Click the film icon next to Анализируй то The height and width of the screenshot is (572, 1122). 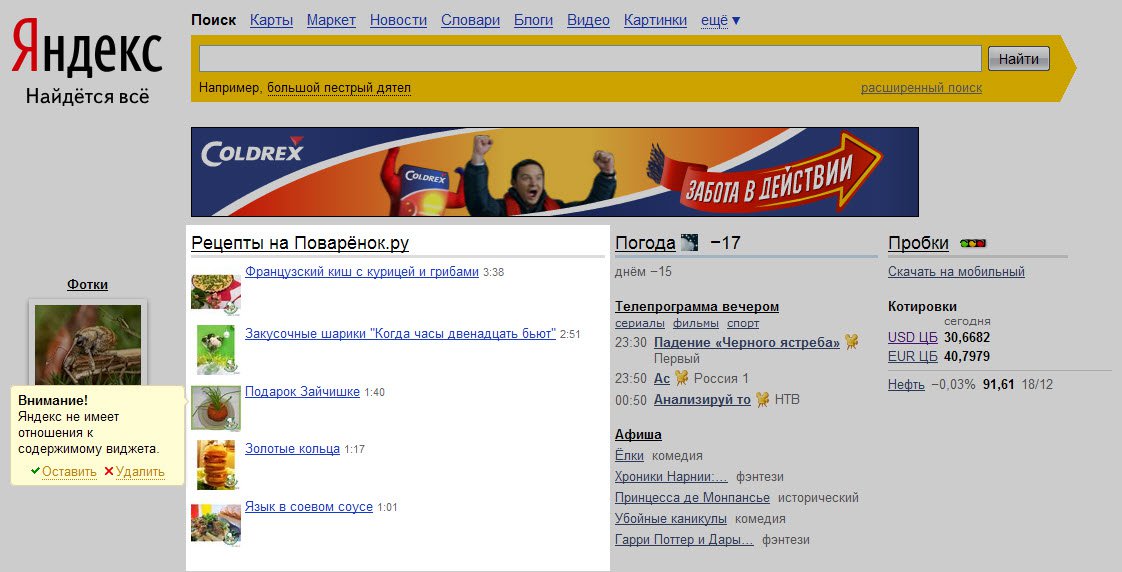[x=762, y=399]
